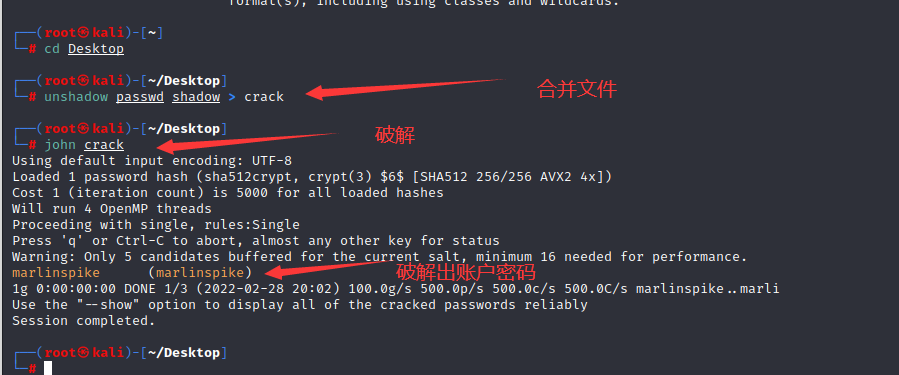Click the red annotation '破解出账户密码'
The width and height of the screenshot is (899, 375).
tap(466, 270)
